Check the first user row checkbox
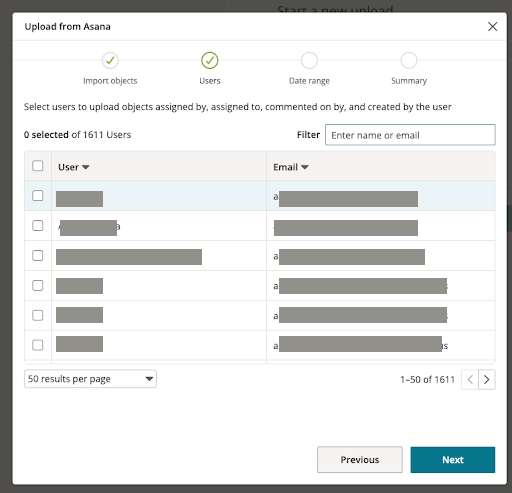This screenshot has height=493, width=512. coord(38,196)
